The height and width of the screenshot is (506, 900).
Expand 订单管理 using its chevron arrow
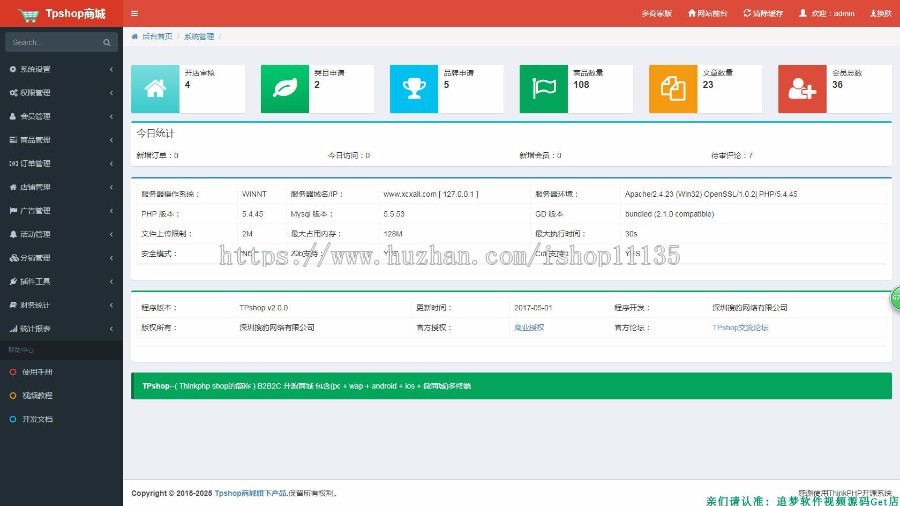click(111, 164)
